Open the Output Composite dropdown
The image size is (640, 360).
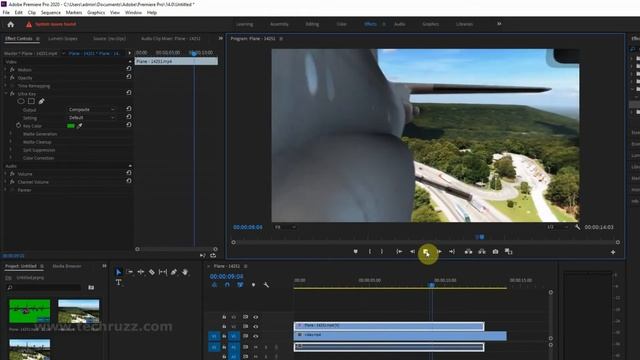[x=91, y=110]
